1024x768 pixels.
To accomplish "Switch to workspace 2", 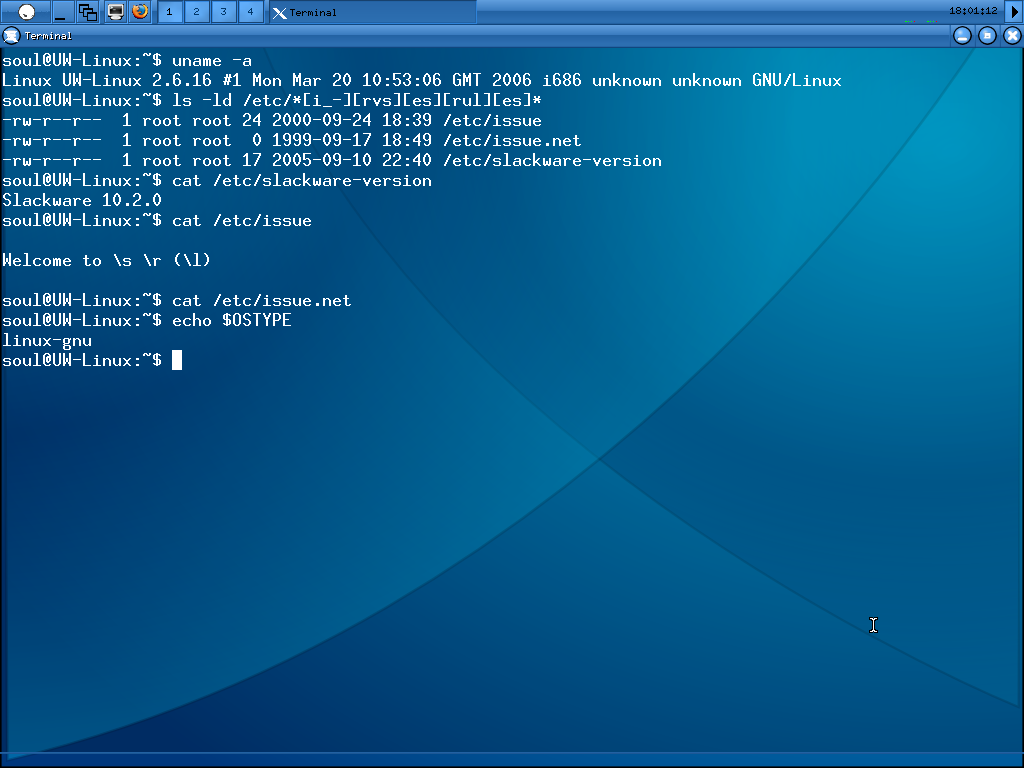I will click(x=197, y=12).
